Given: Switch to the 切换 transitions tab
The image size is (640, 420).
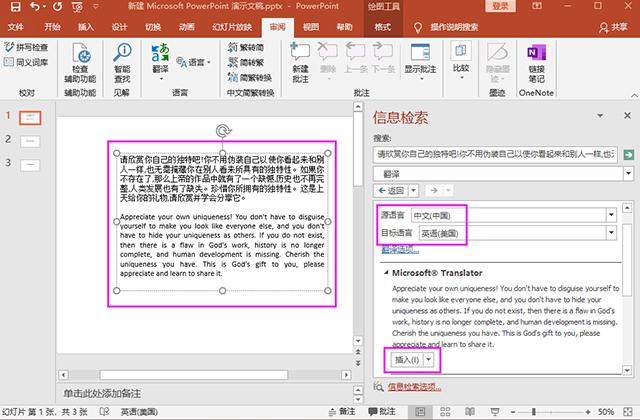Looking at the screenshot, I should pyautogui.click(x=153, y=27).
